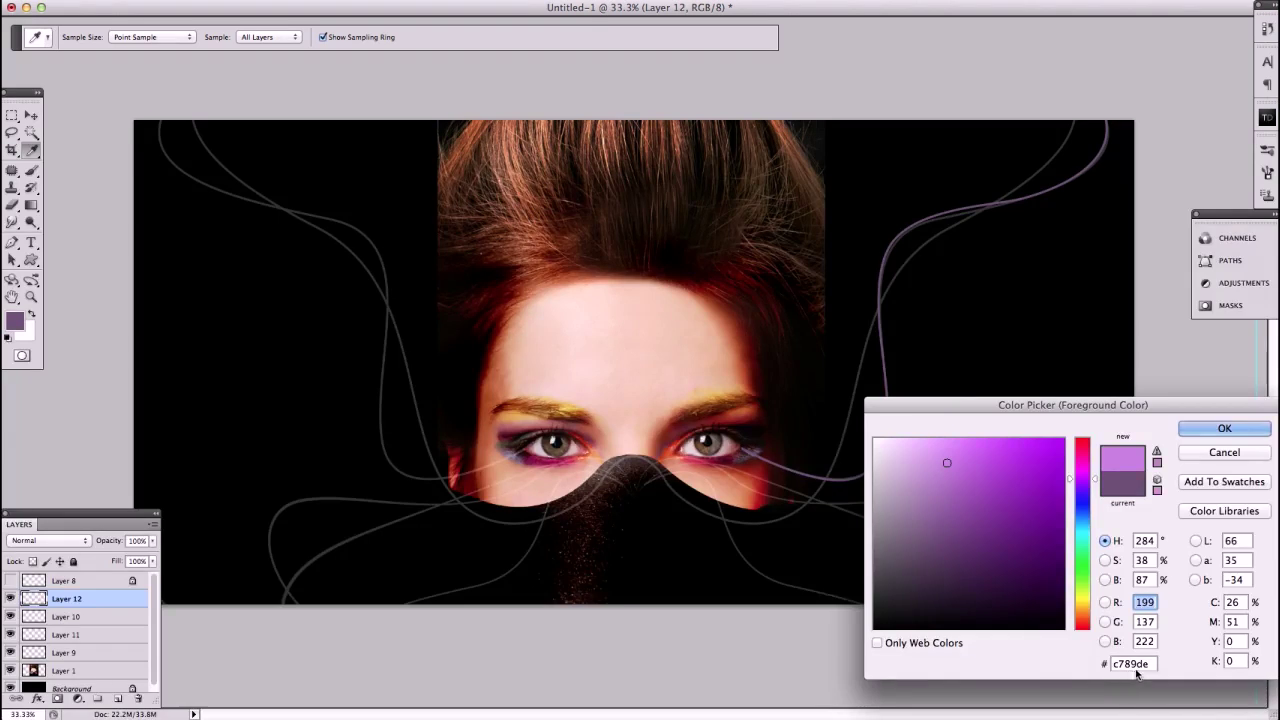The image size is (1280, 720).
Task: Click the hex color input field
Action: coord(1133,664)
